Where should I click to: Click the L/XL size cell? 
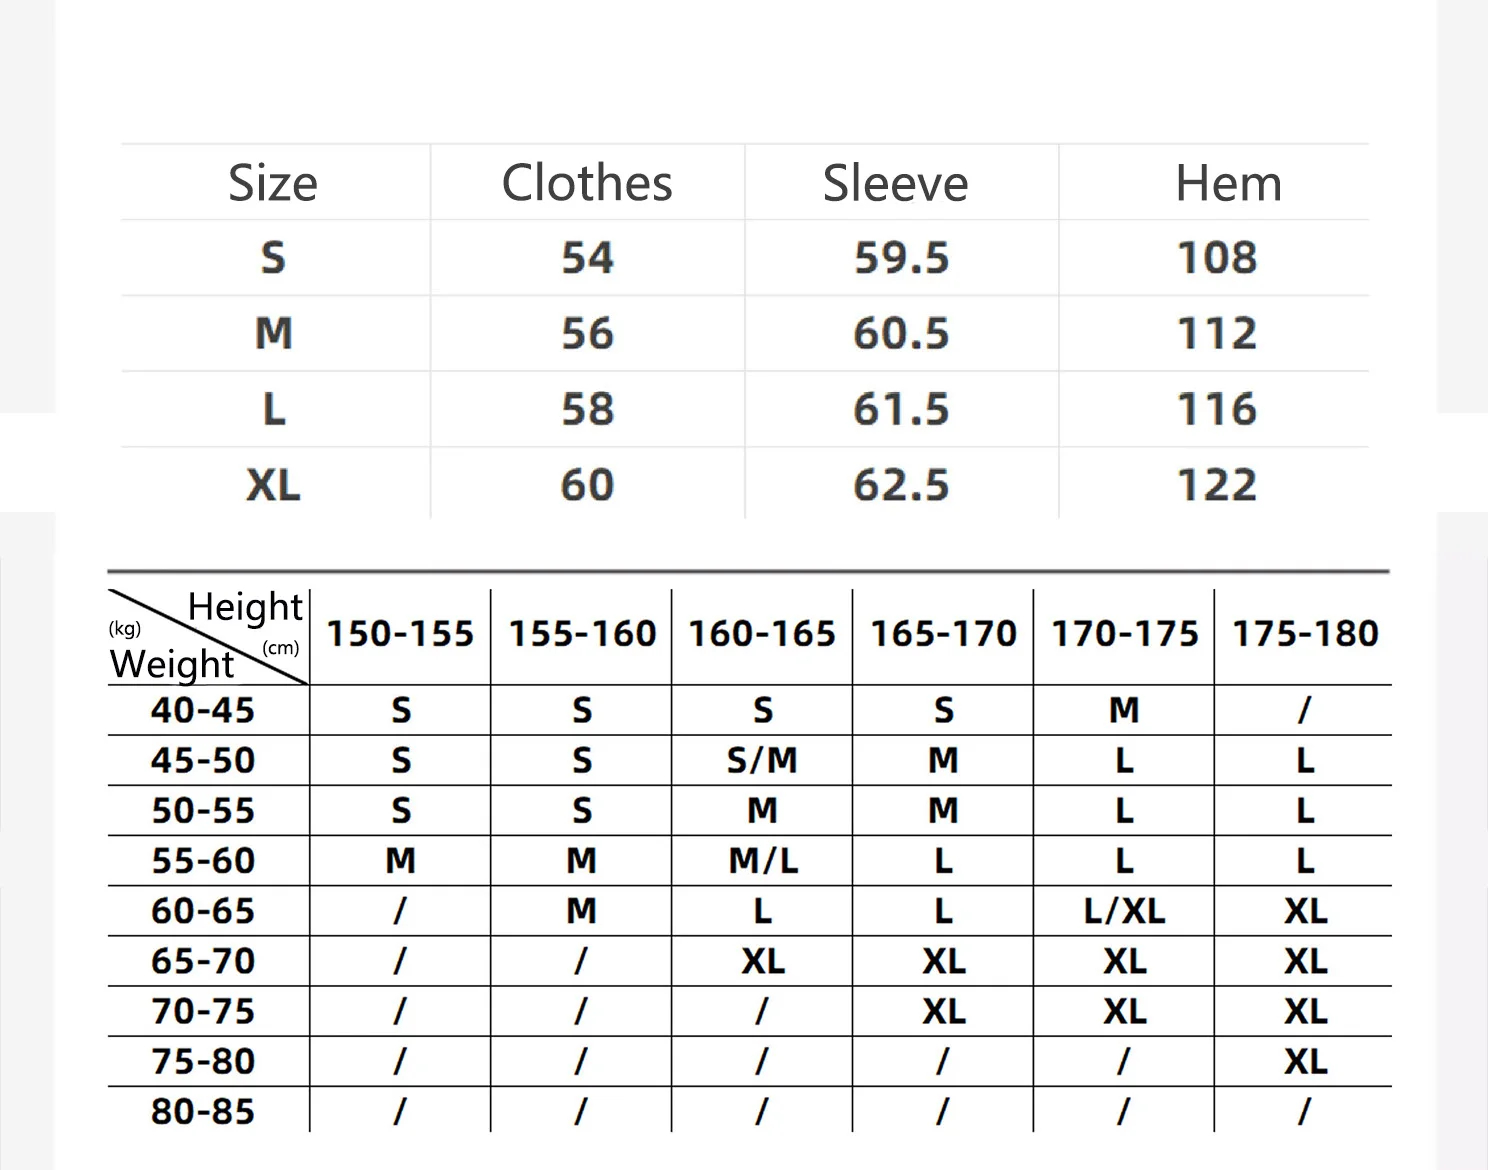(x=1124, y=911)
